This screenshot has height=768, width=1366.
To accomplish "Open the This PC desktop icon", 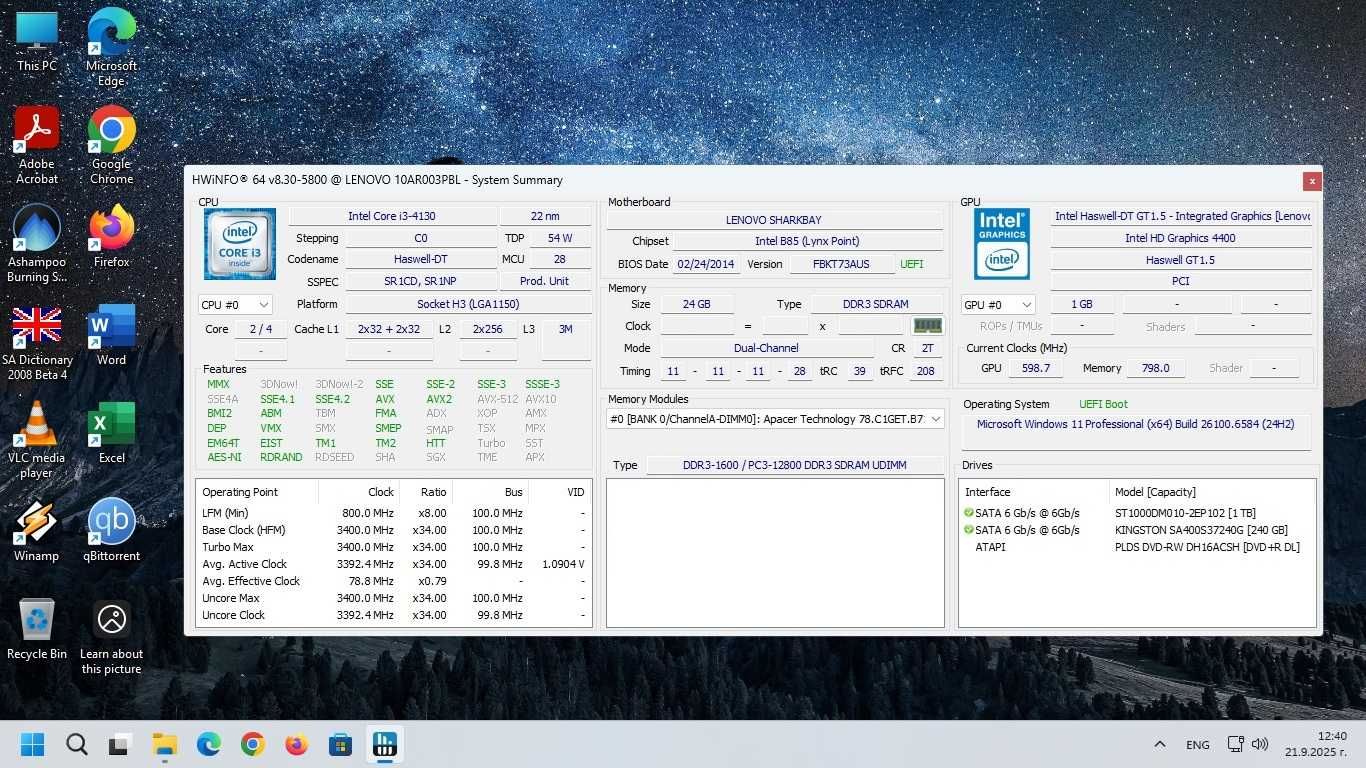I will point(37,40).
